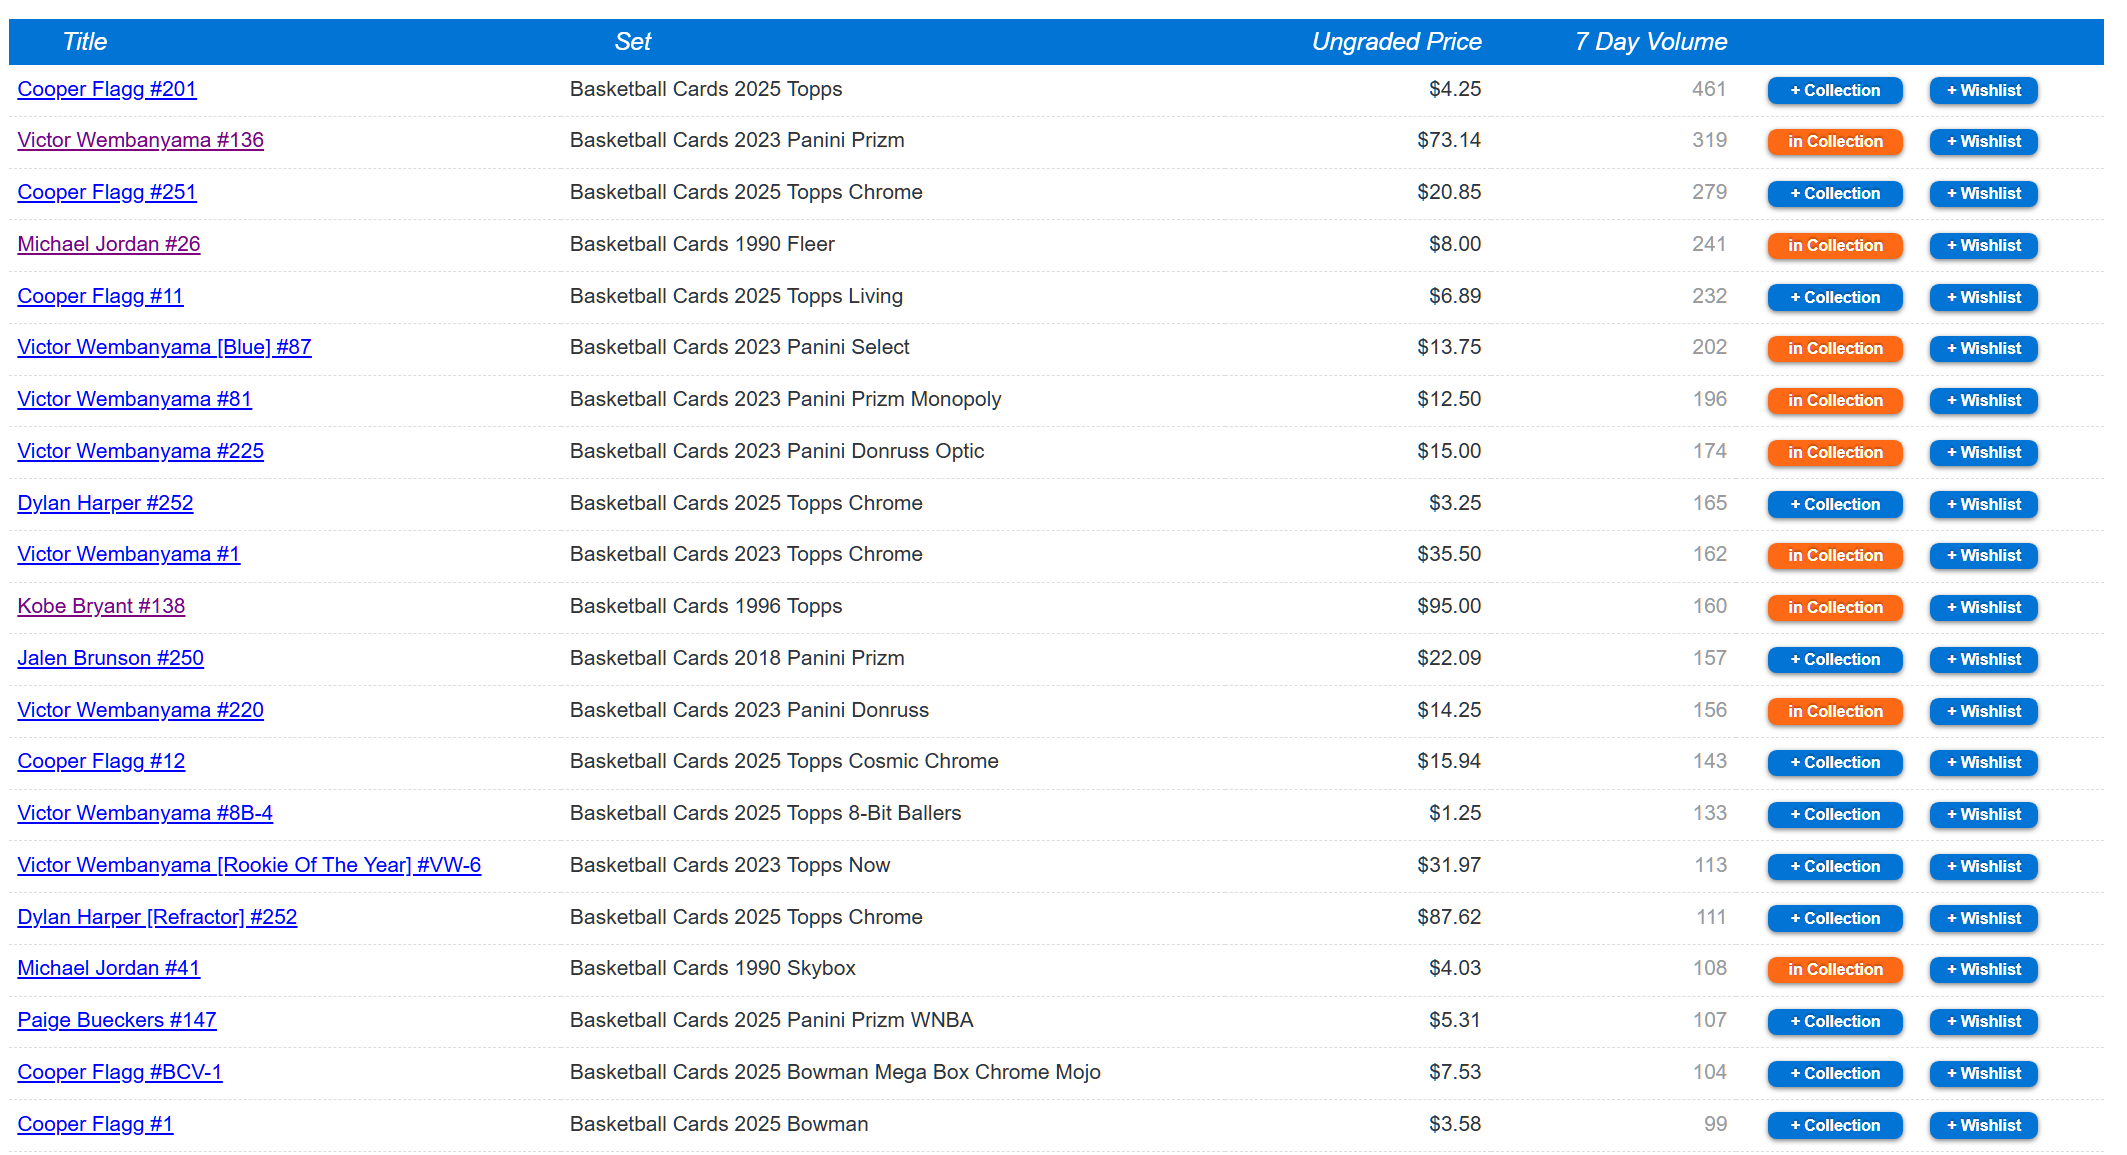2127x1155 pixels.
Task: Add Cooper Flagg #201 to wishlist
Action: coord(1984,90)
